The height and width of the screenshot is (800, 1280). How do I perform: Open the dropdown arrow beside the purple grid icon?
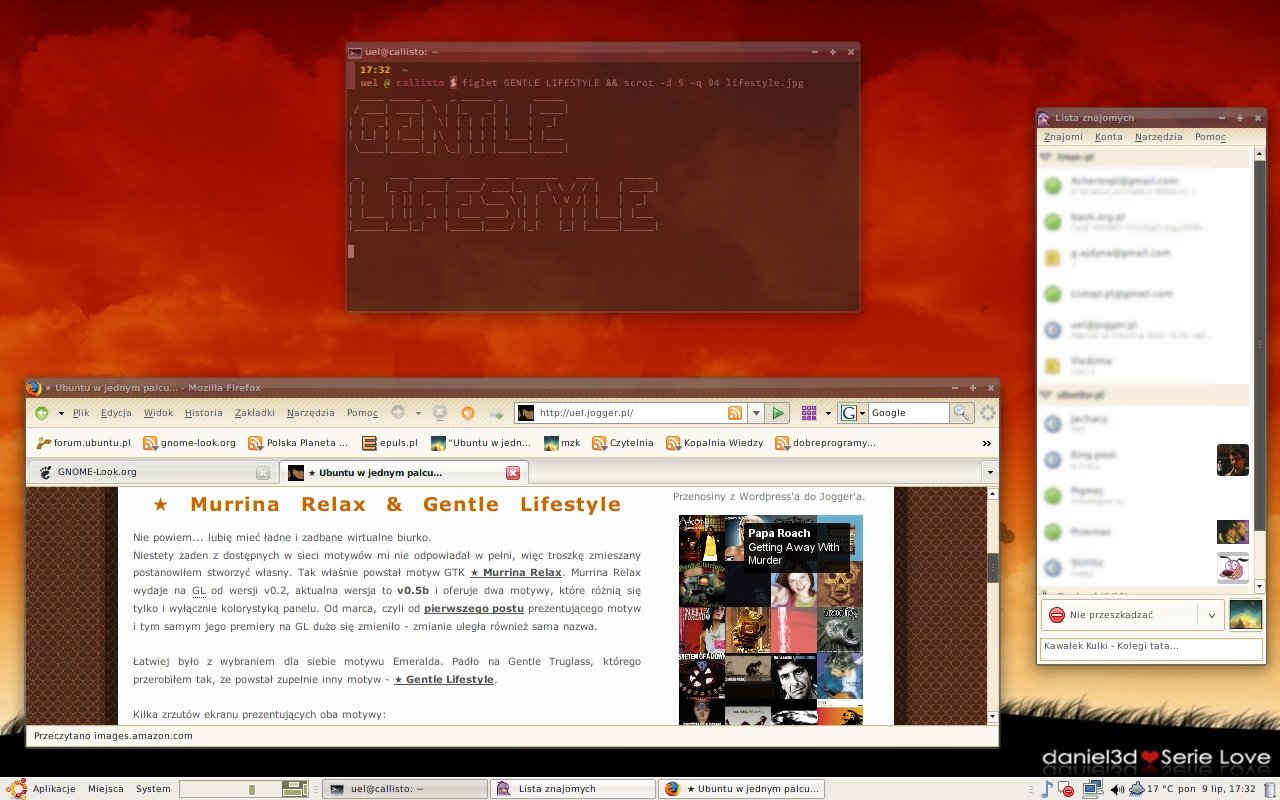(x=828, y=413)
